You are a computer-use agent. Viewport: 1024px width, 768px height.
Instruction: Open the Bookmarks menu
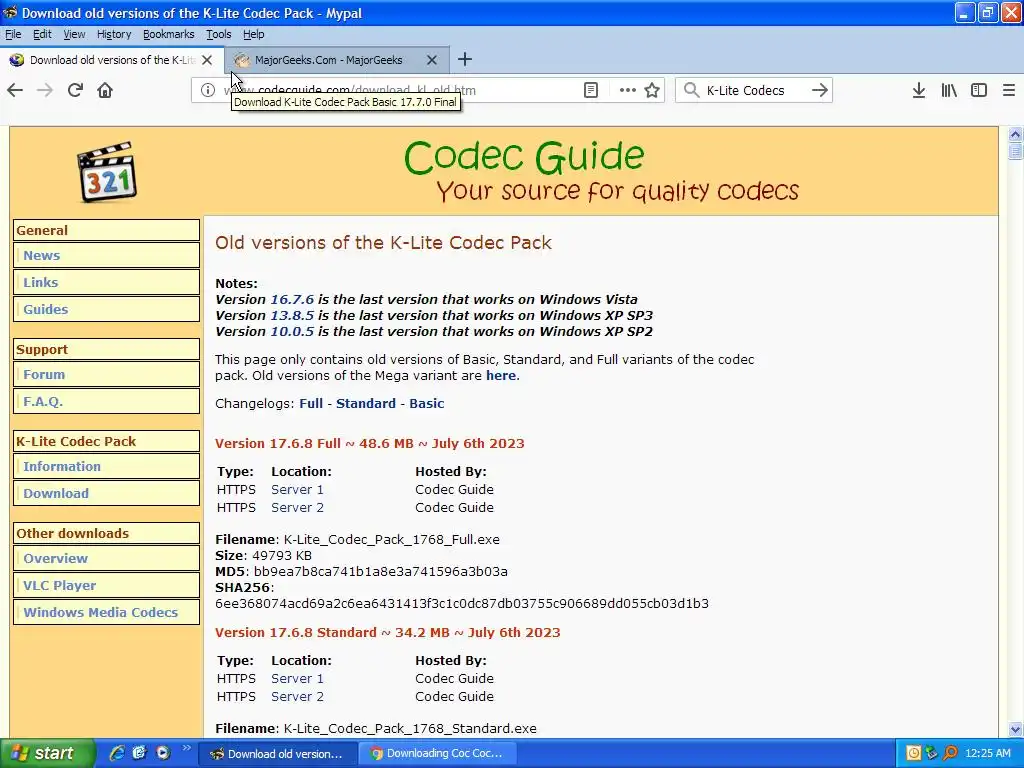coord(168,34)
